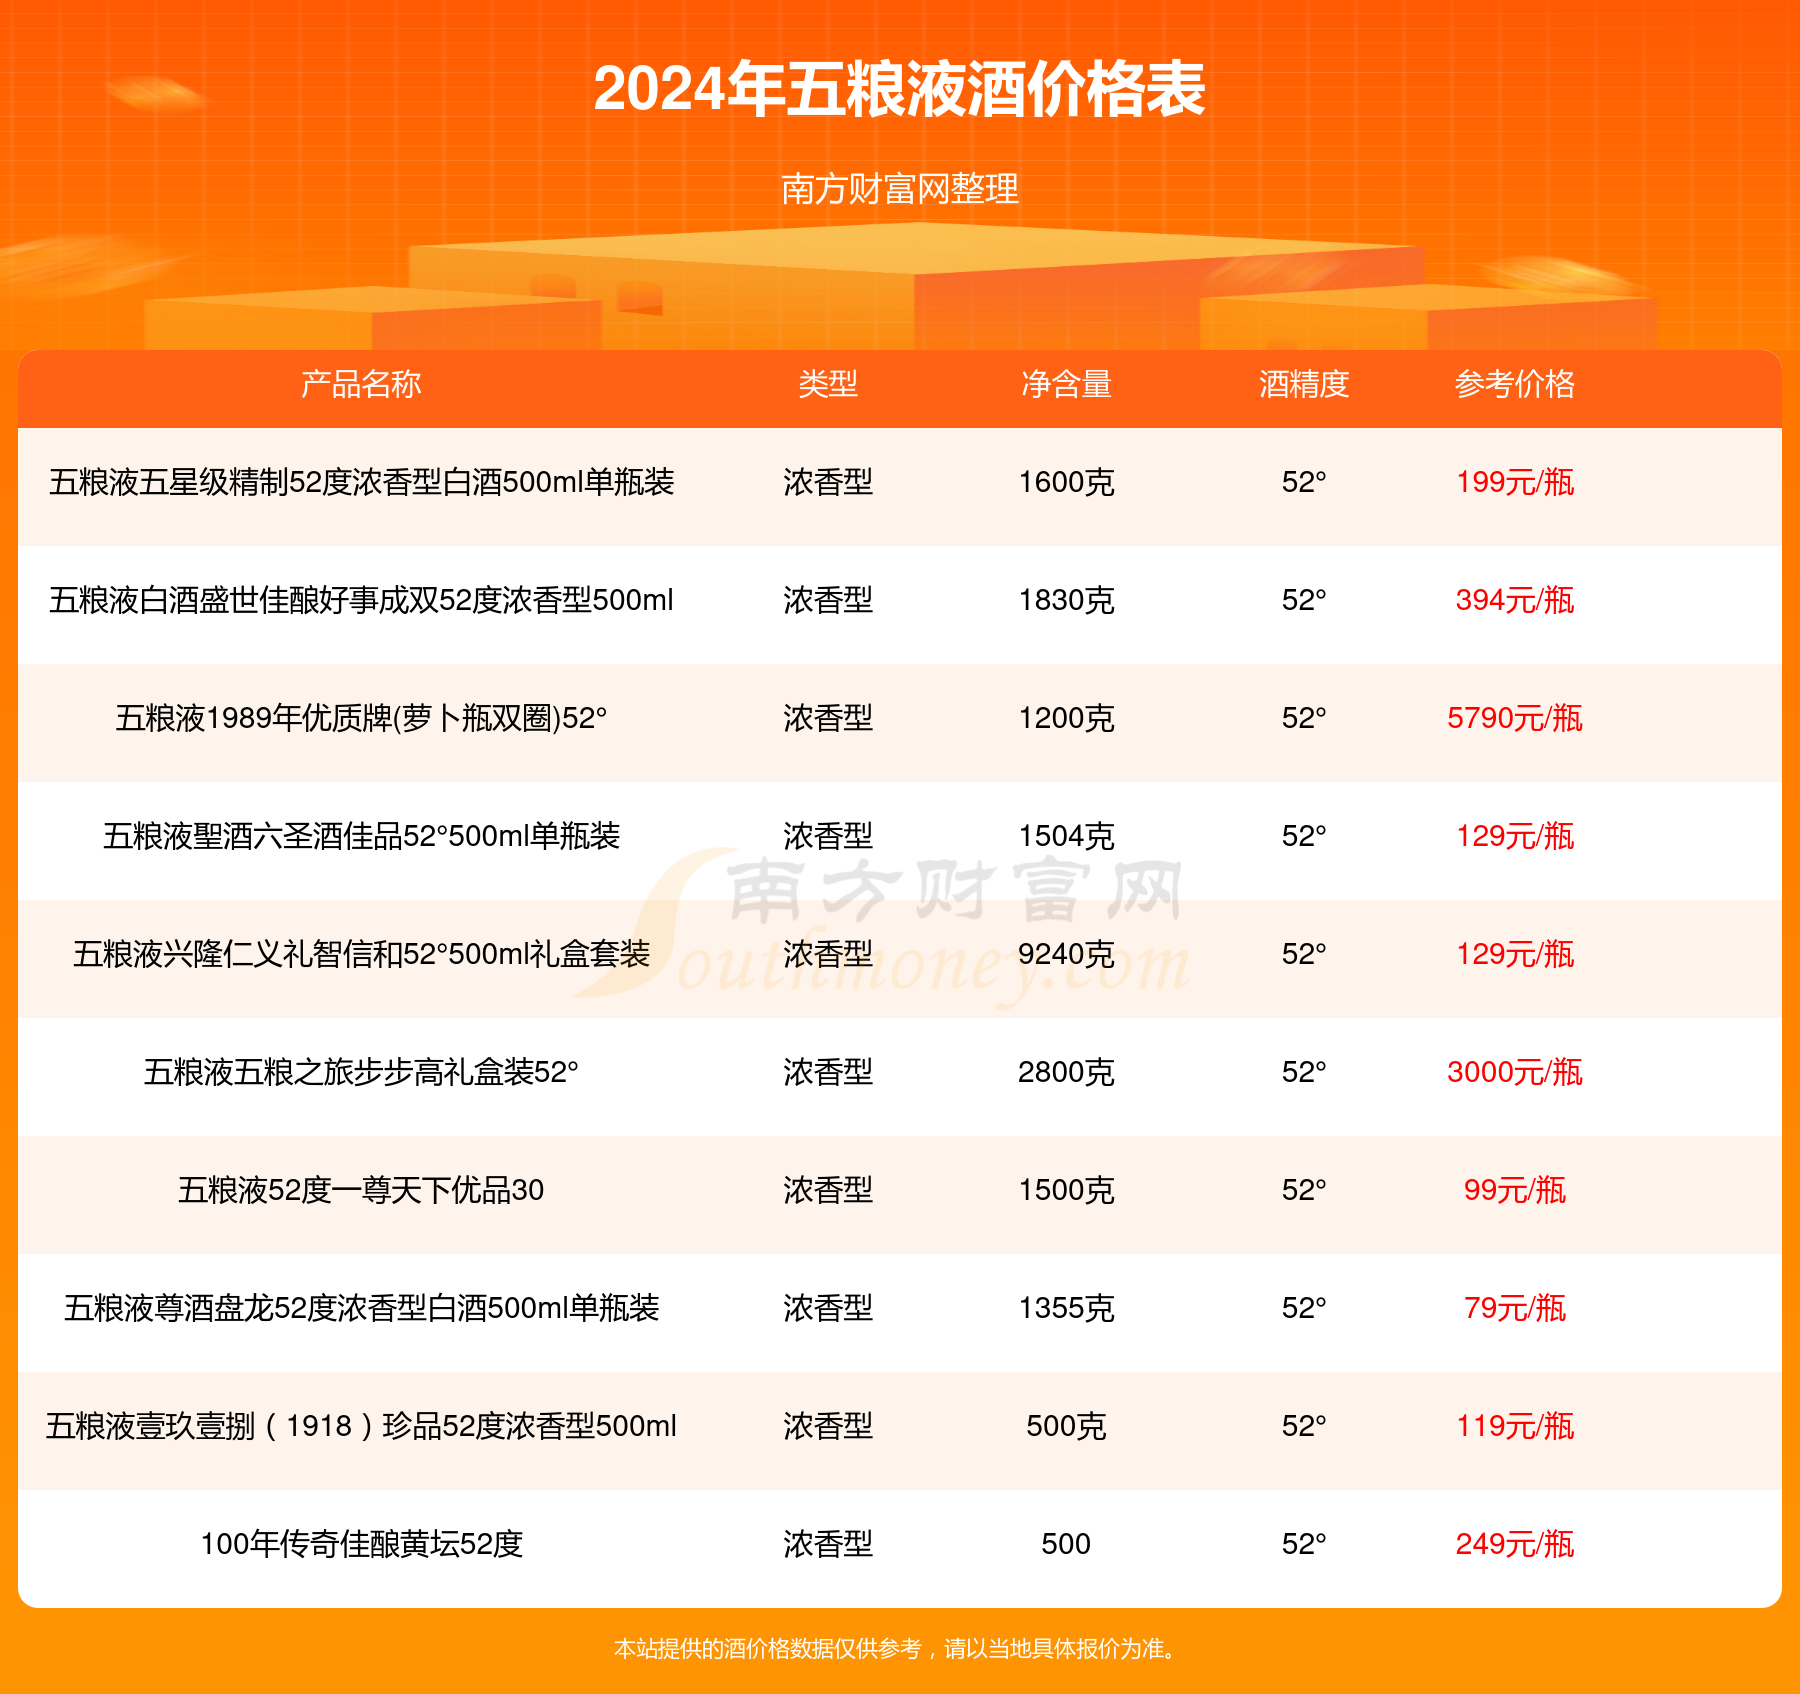Click 52° in the 盛世佳酿好事成双 row
Screen dimensions: 1800x1694
click(x=1304, y=600)
